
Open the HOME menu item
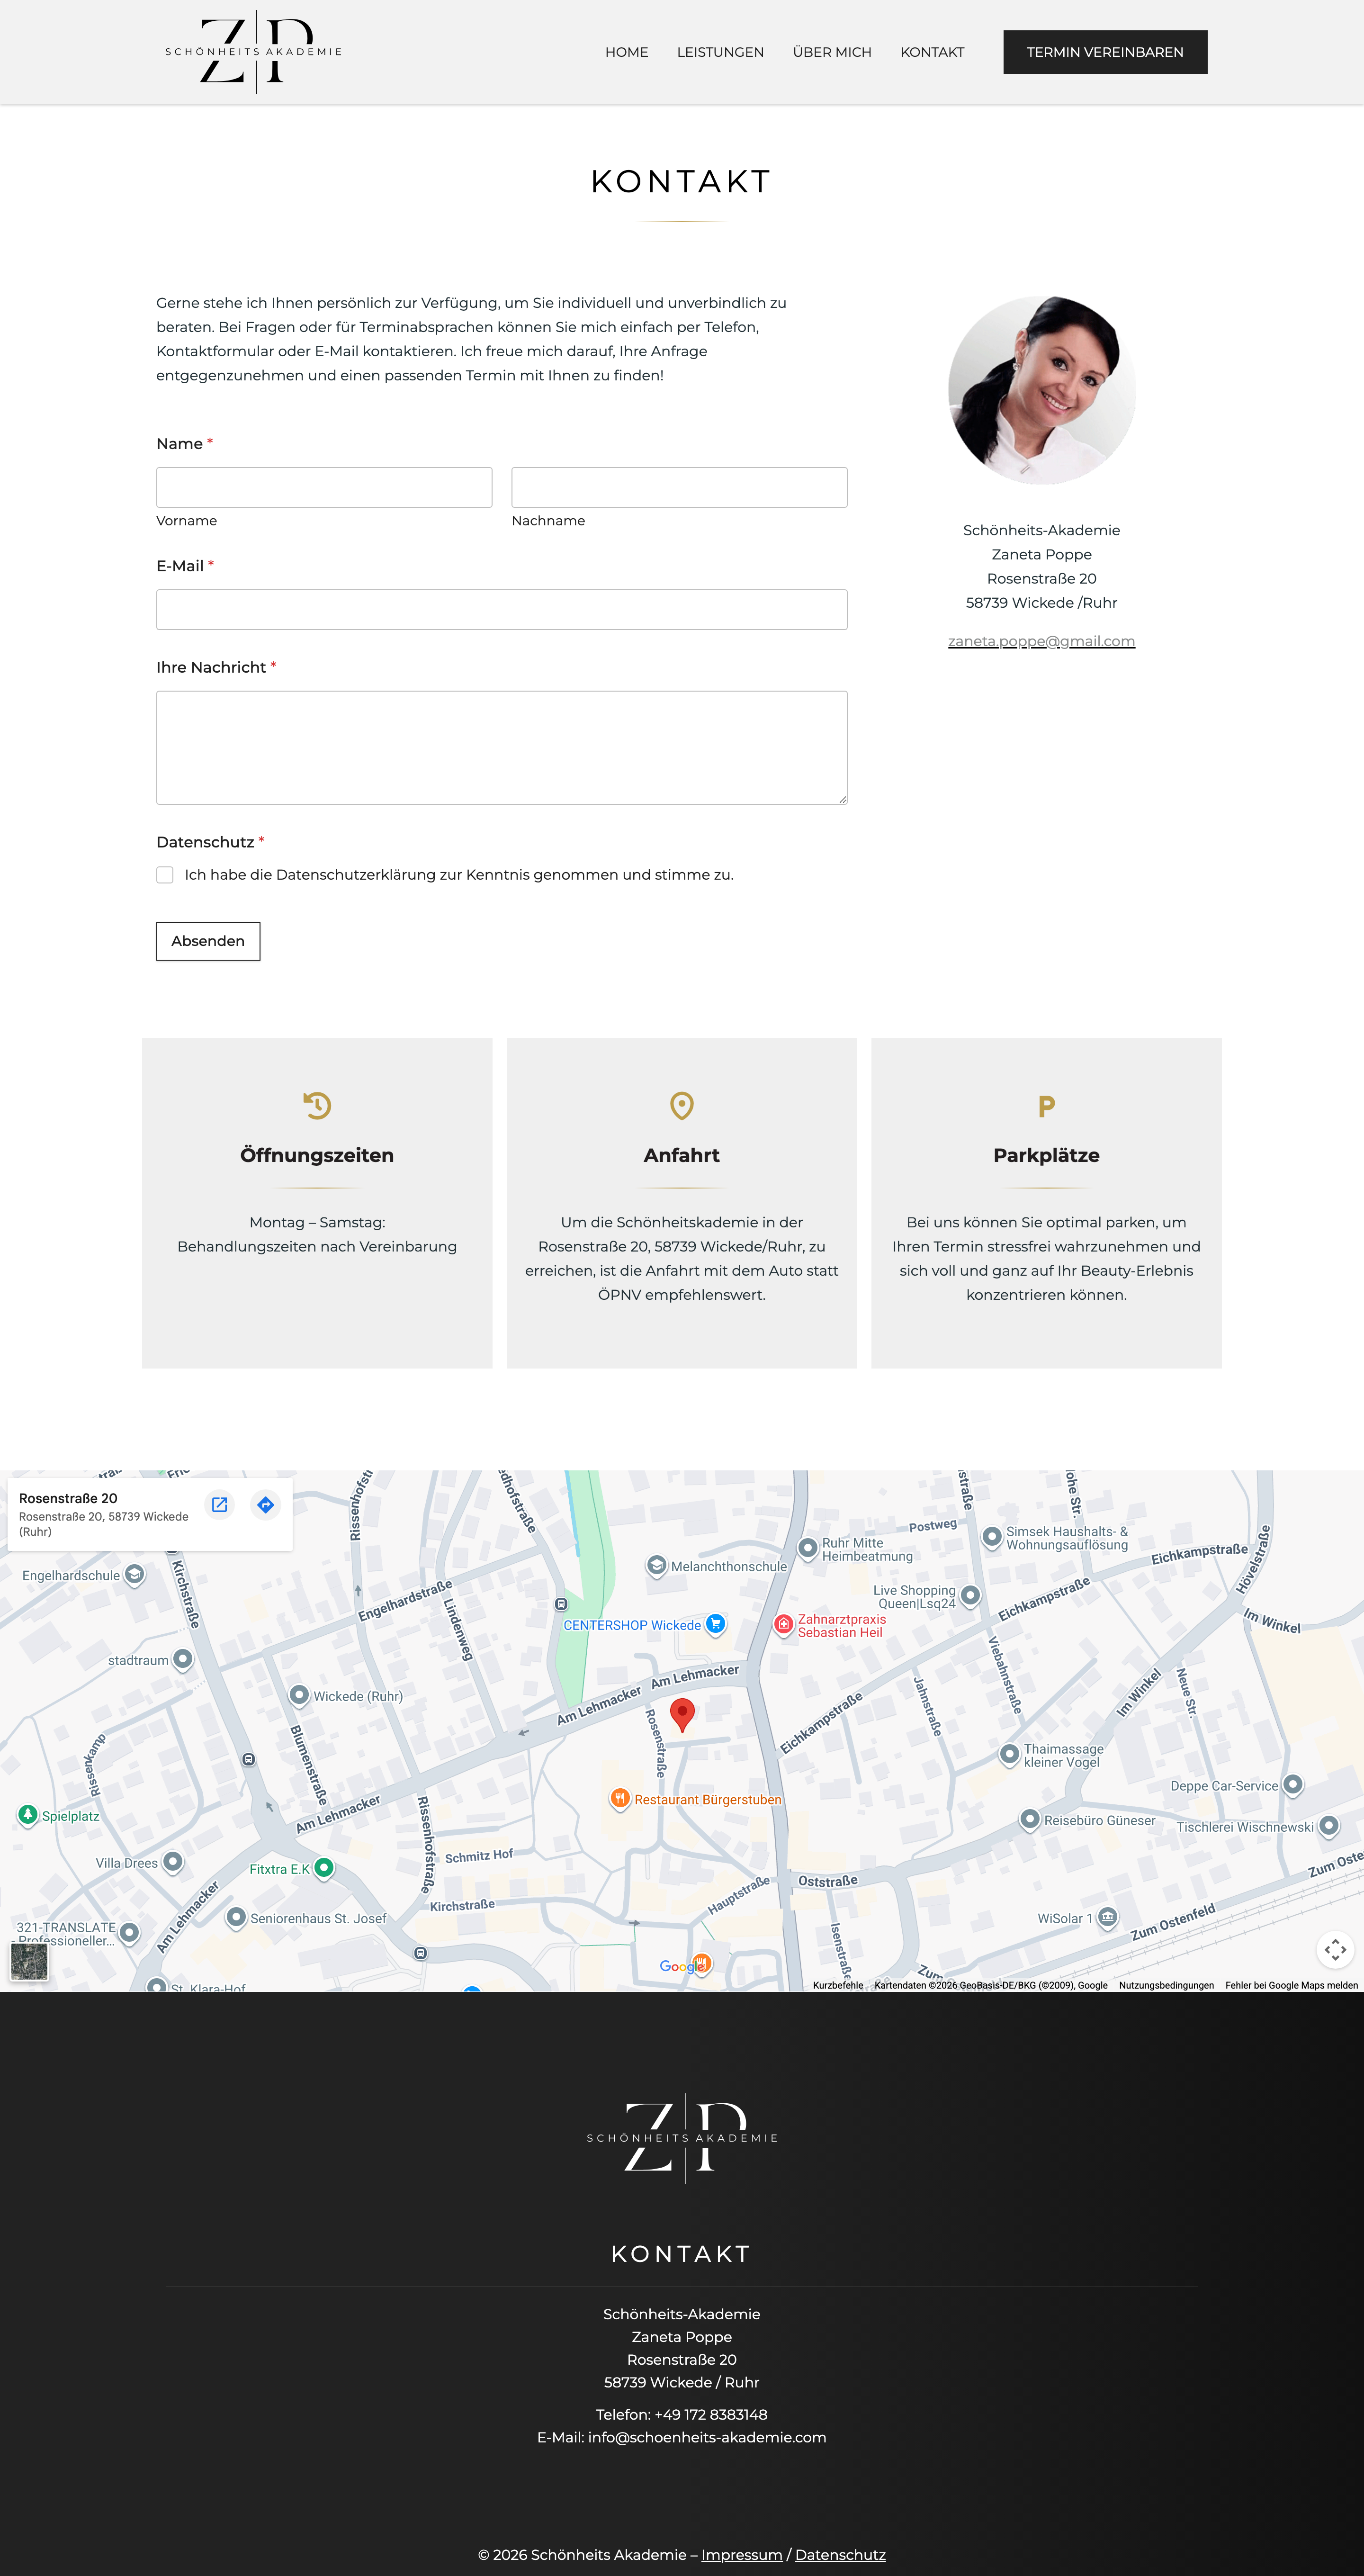point(626,52)
